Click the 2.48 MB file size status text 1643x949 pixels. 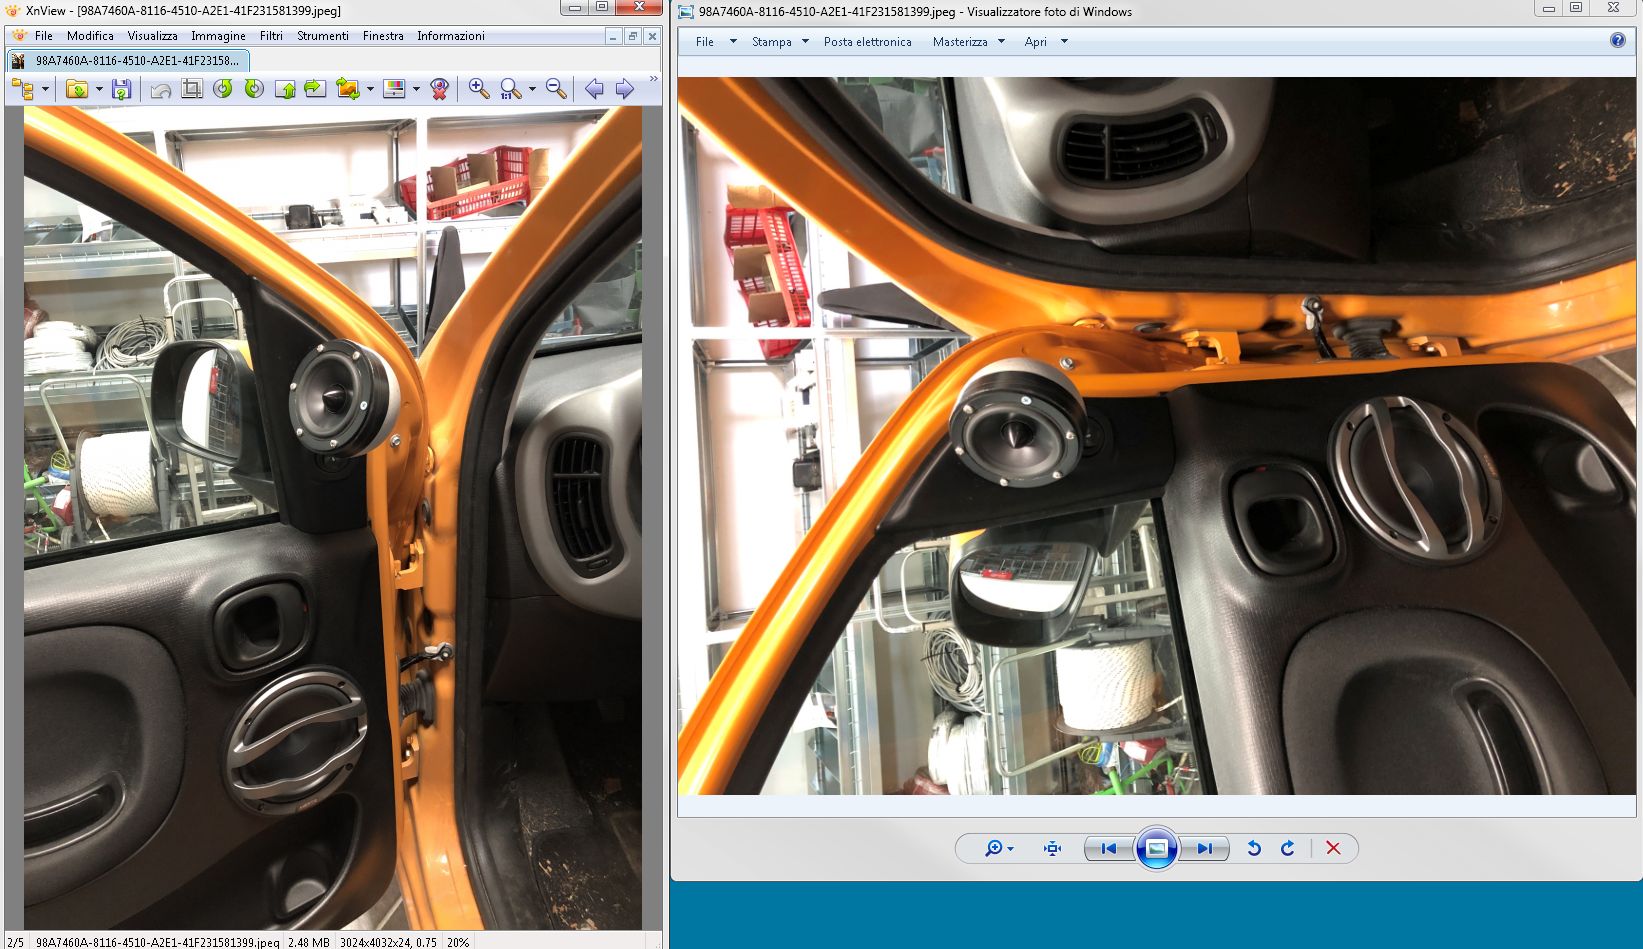pyautogui.click(x=309, y=942)
